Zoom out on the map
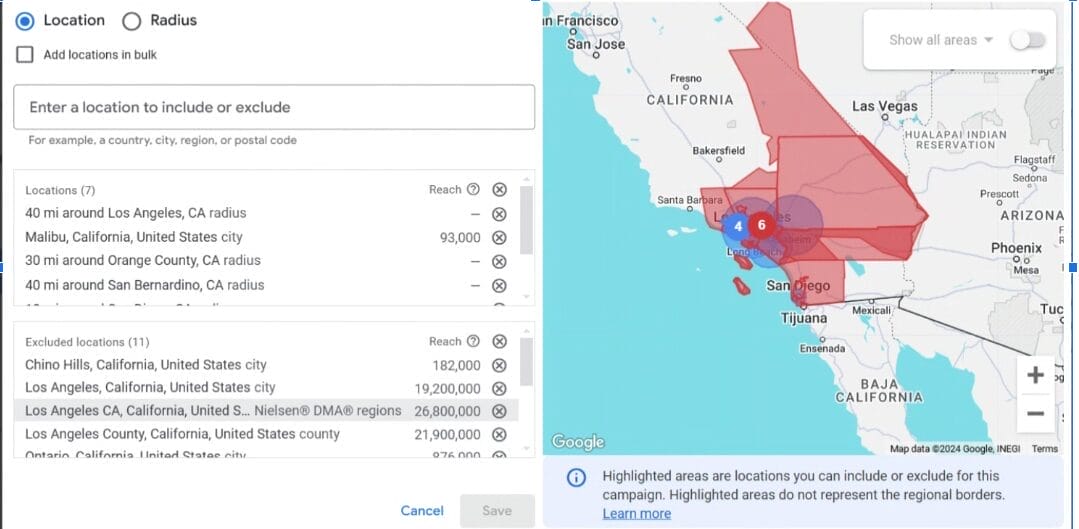The image size is (1079, 529). tap(1035, 413)
